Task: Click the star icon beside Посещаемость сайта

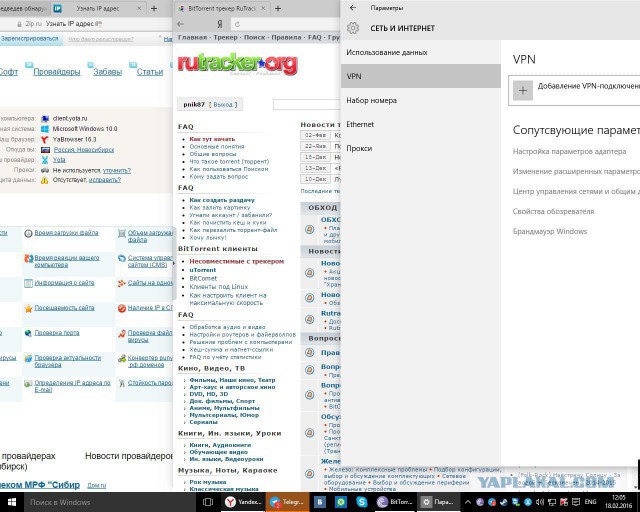Action: pos(28,308)
